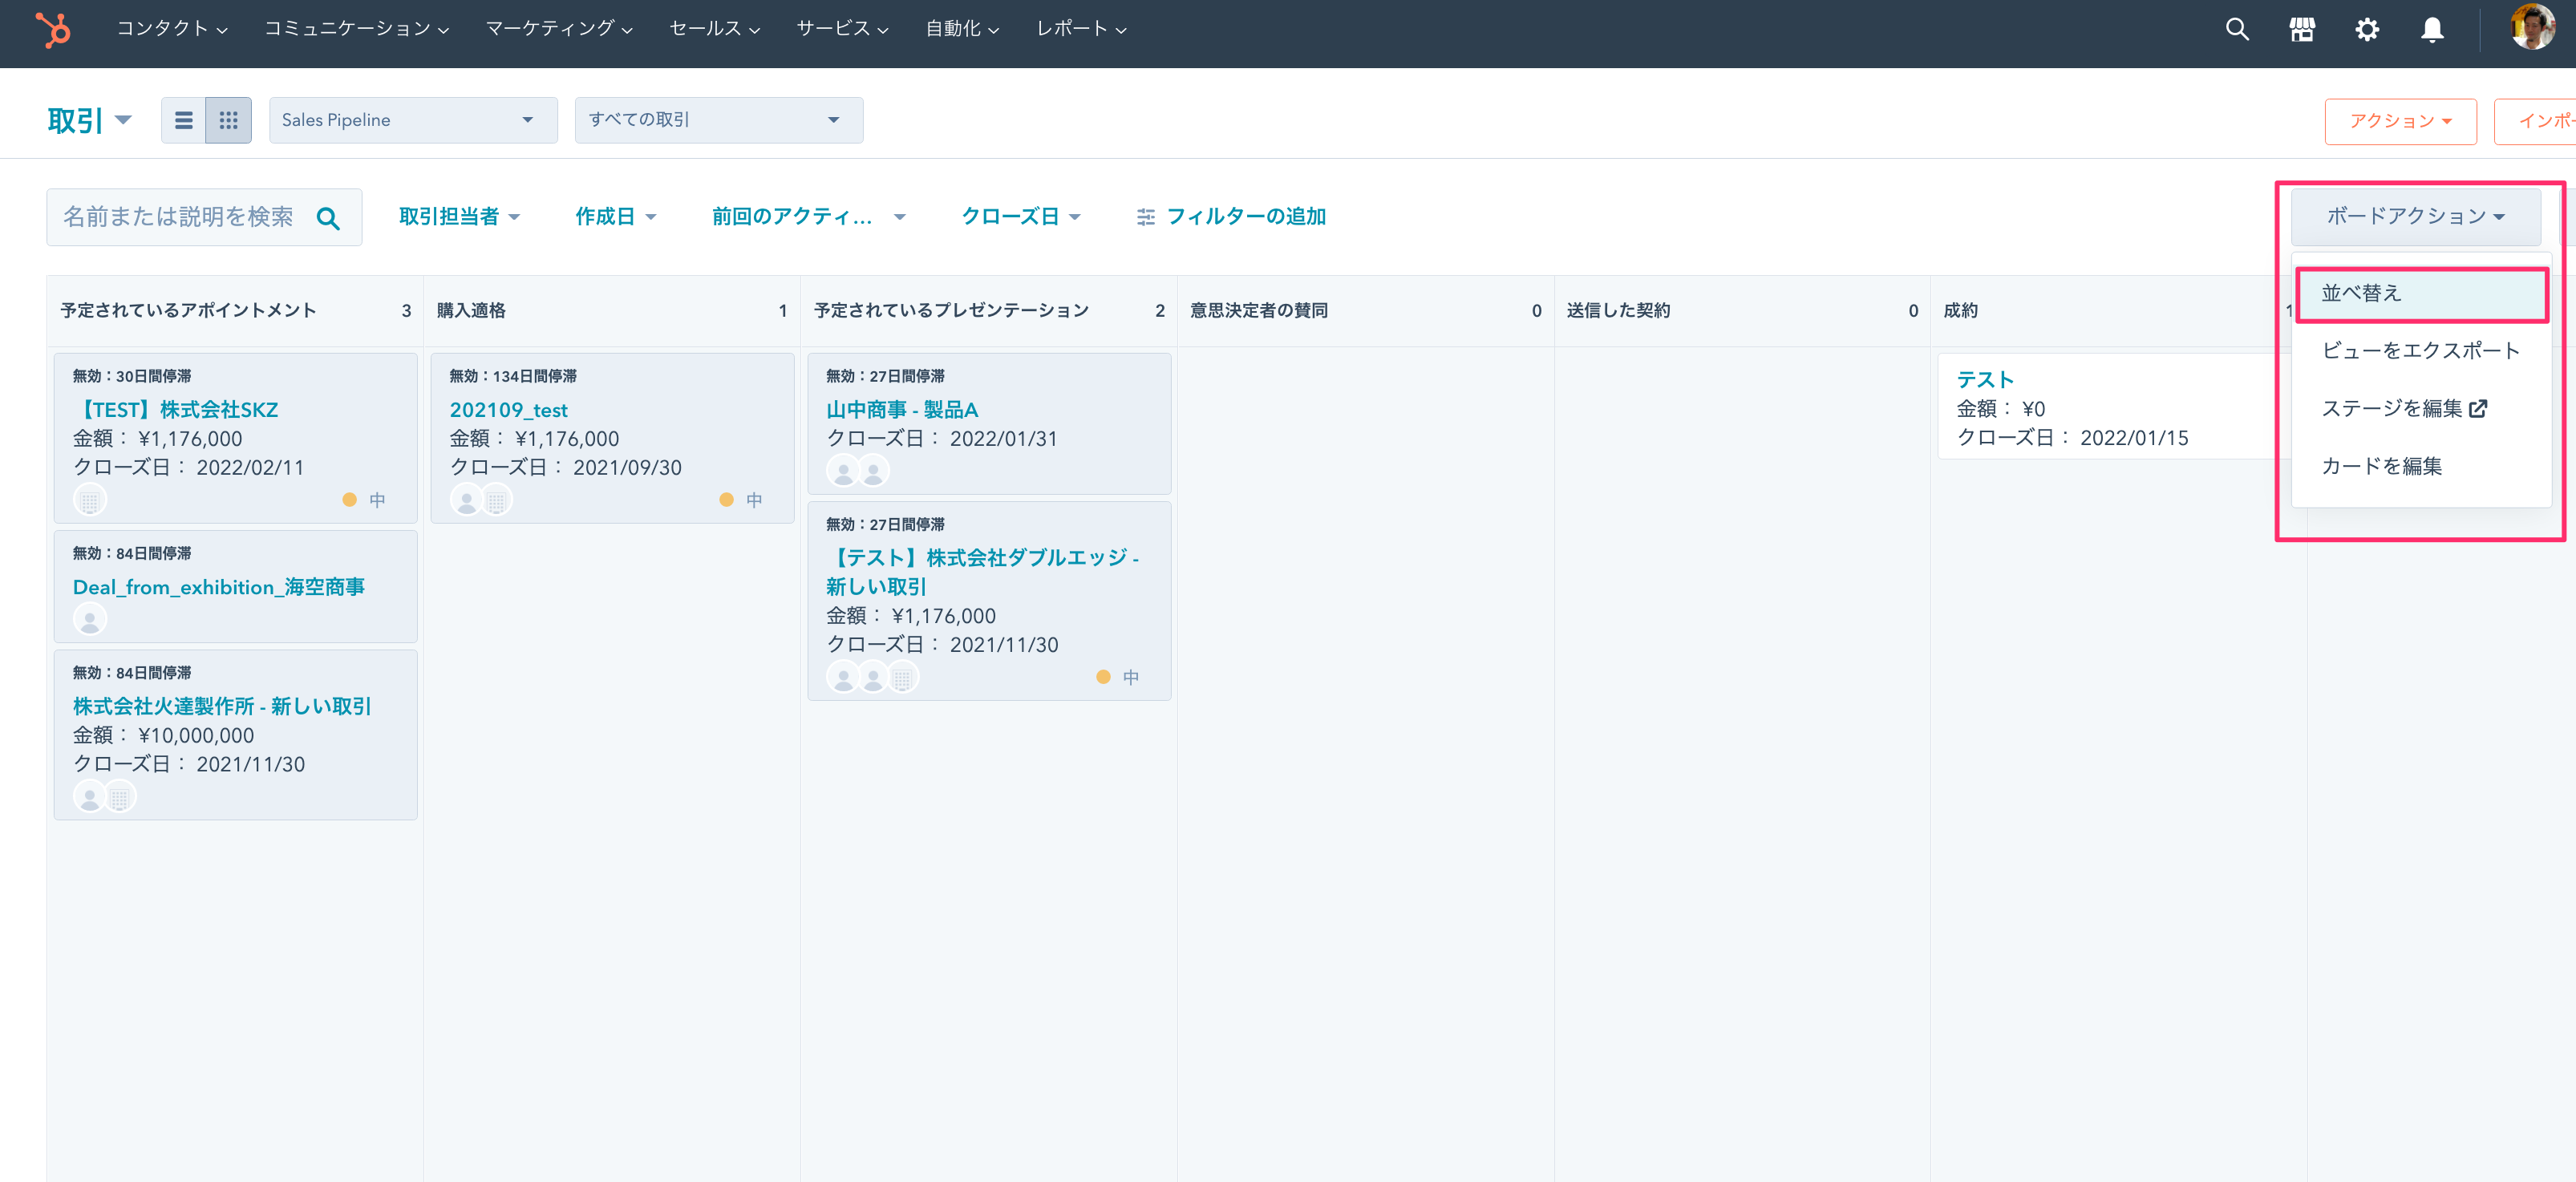Switch to list view icon
Image resolution: width=2576 pixels, height=1182 pixels.
pyautogui.click(x=183, y=120)
